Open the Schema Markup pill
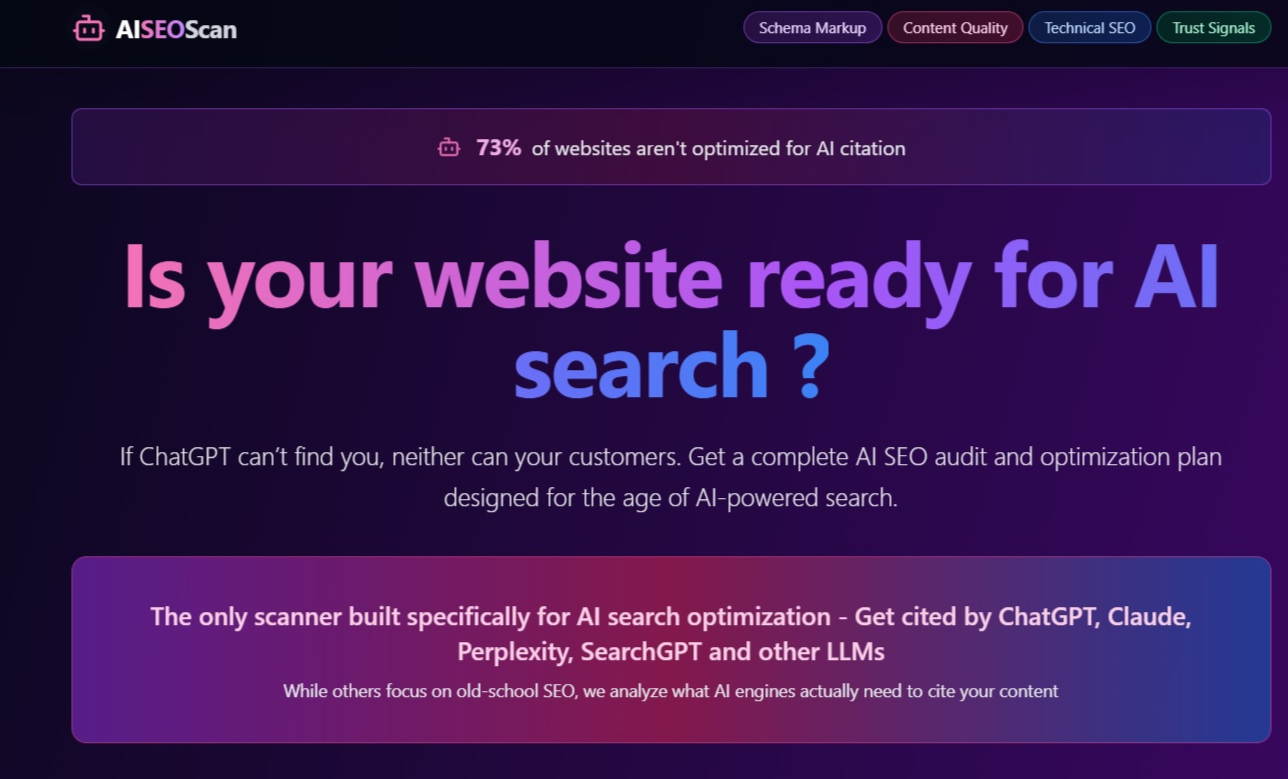1288x779 pixels. 812,28
